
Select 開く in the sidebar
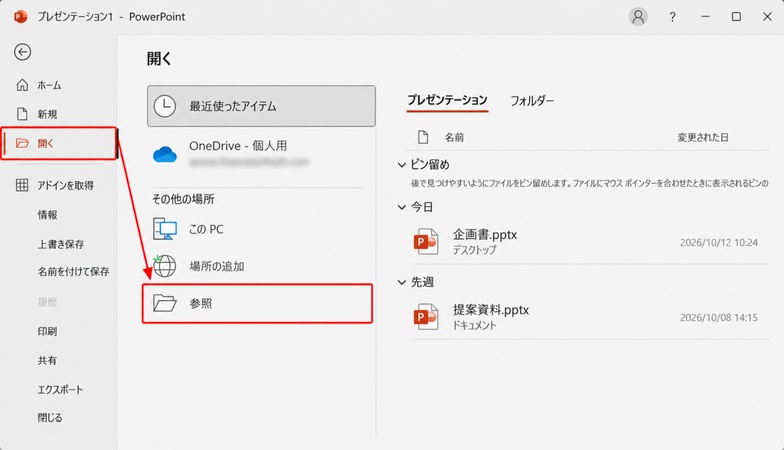(59, 144)
